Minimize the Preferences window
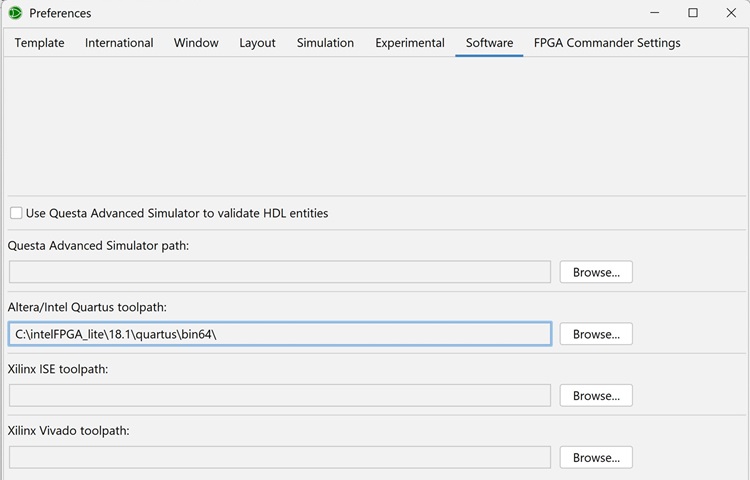Viewport: 750px width, 480px height. click(x=655, y=13)
